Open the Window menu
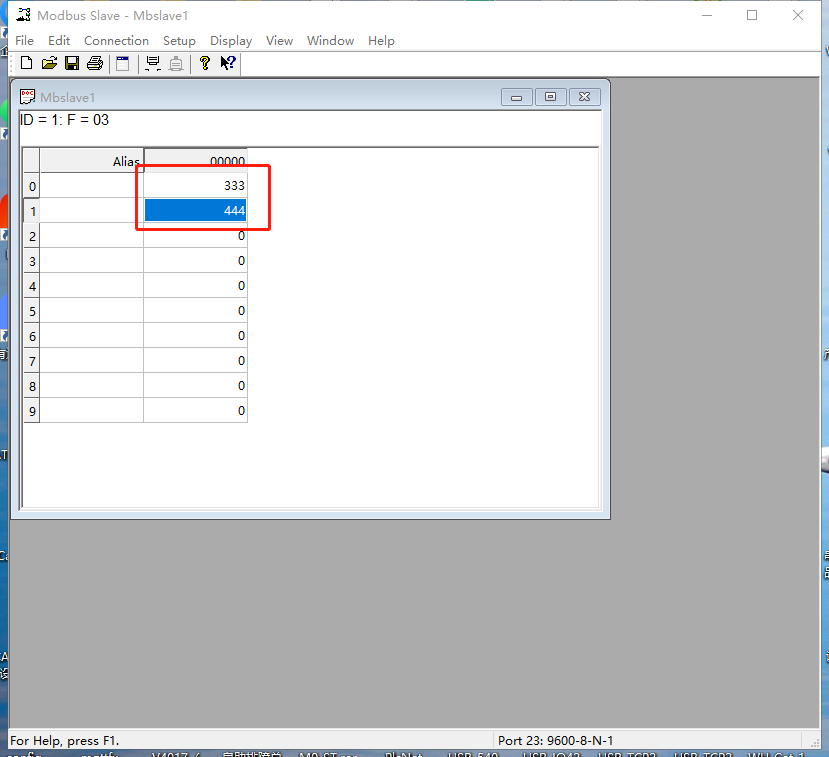 tap(330, 41)
